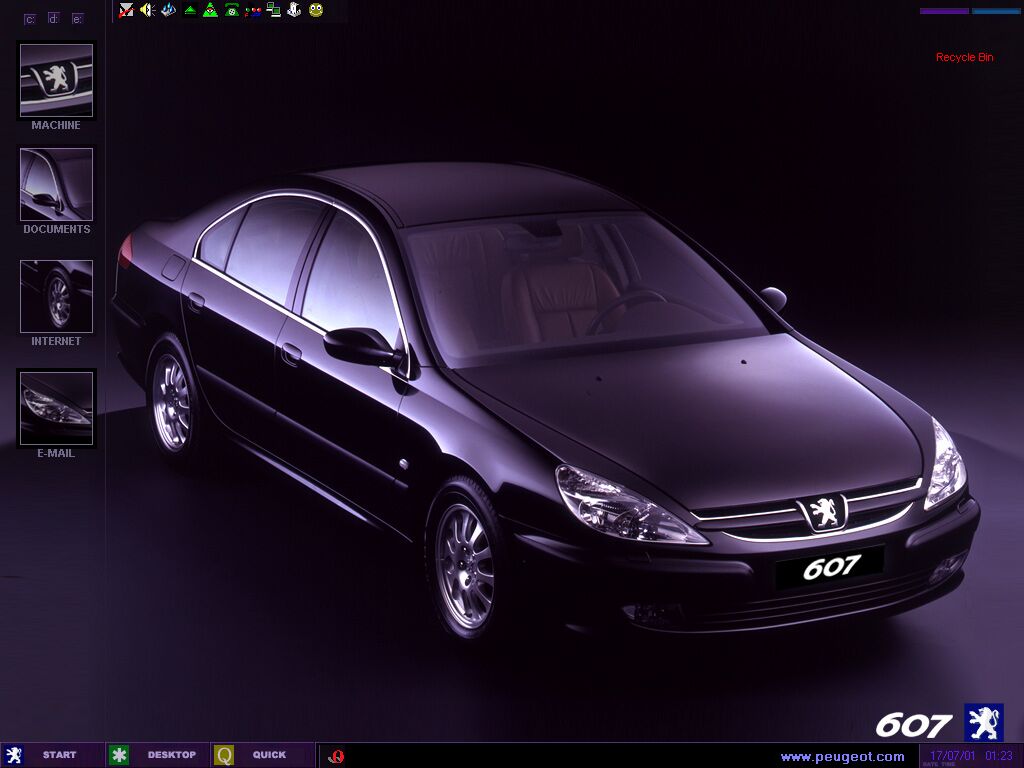Open the d: drive shortcut
The width and height of the screenshot is (1024, 768).
(x=54, y=18)
